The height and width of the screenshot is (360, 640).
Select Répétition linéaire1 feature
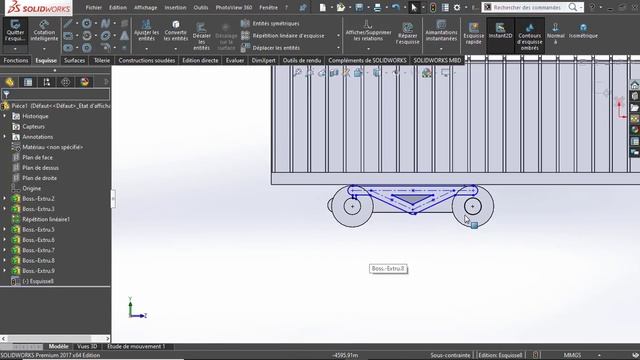pos(46,219)
